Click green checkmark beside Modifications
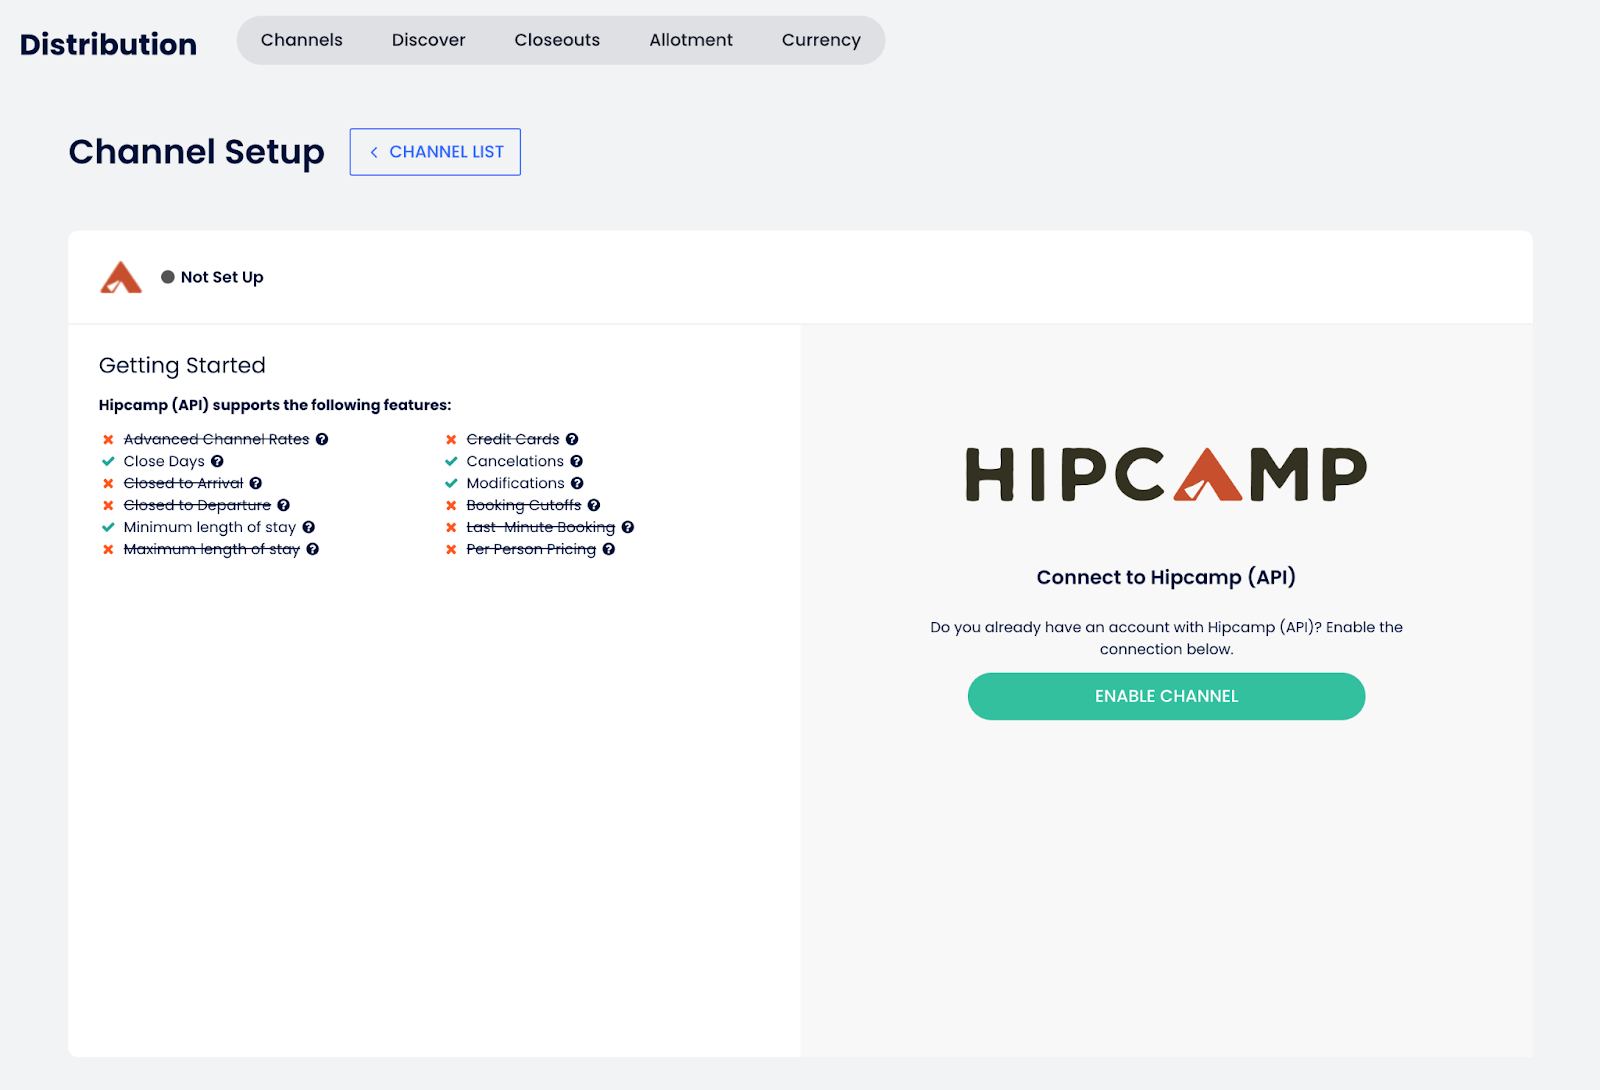Viewport: 1600px width, 1090px height. tap(451, 483)
